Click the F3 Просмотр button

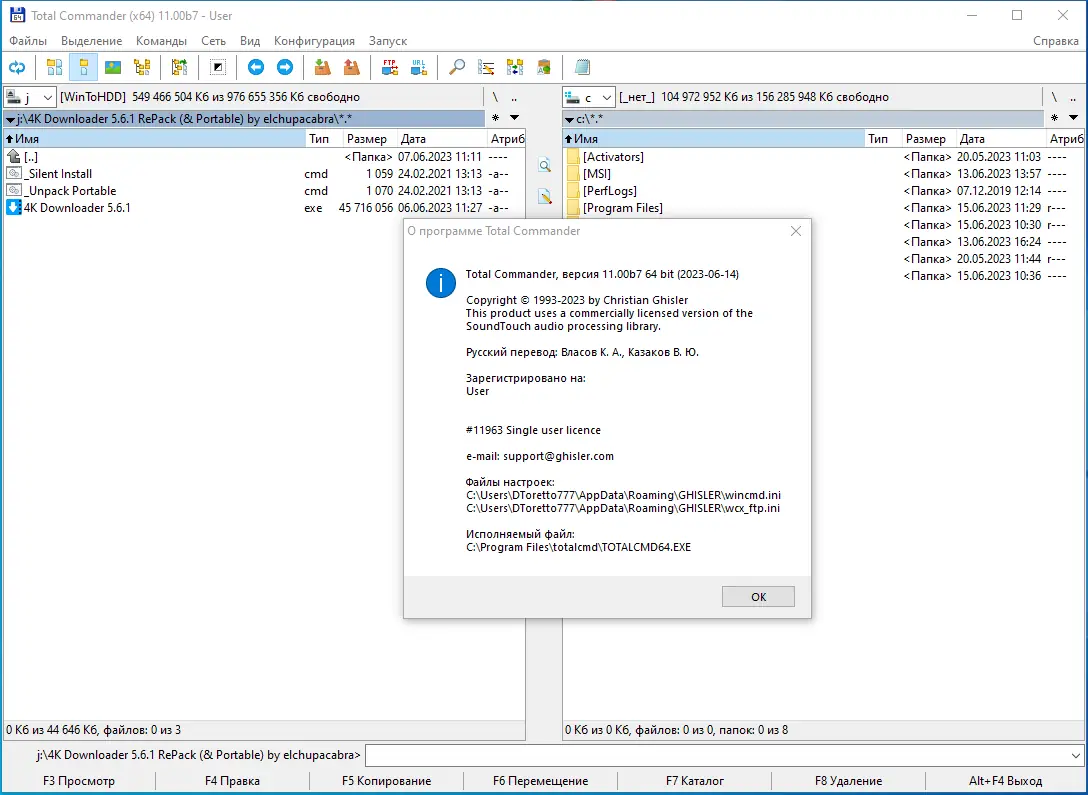point(79,781)
